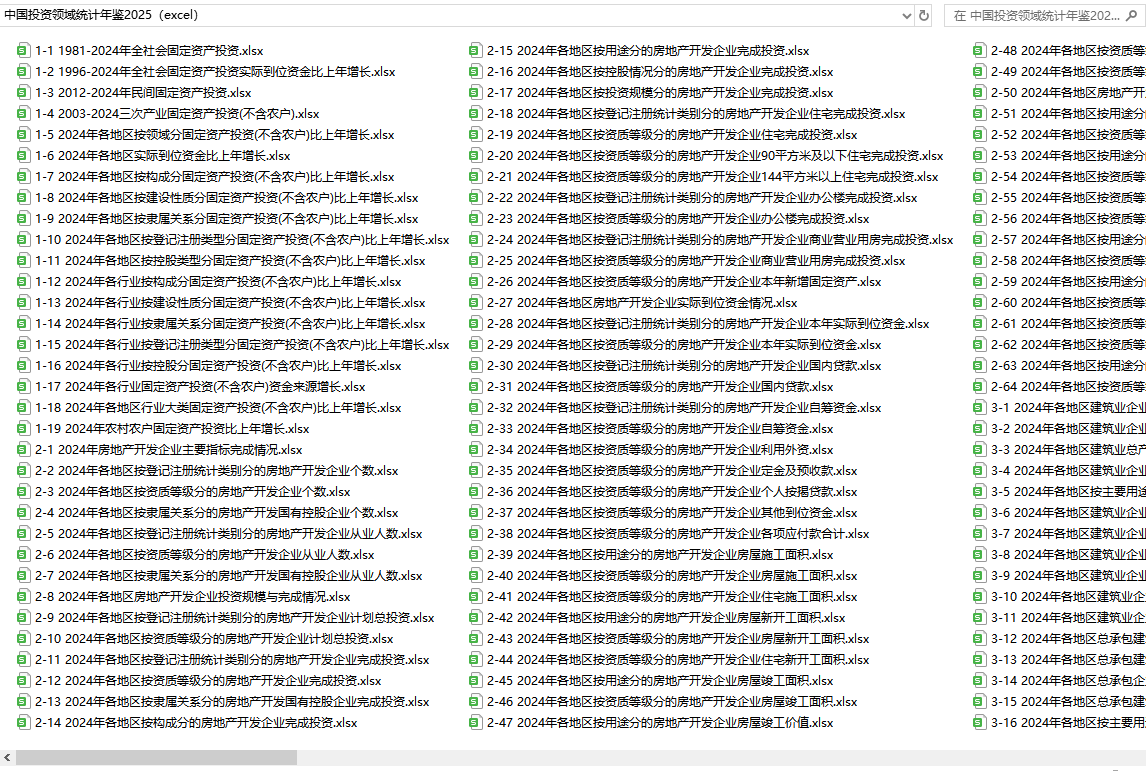
Task: Select the icon of file 3-1 2024年各地区建筑业企业
Action: tap(979, 407)
